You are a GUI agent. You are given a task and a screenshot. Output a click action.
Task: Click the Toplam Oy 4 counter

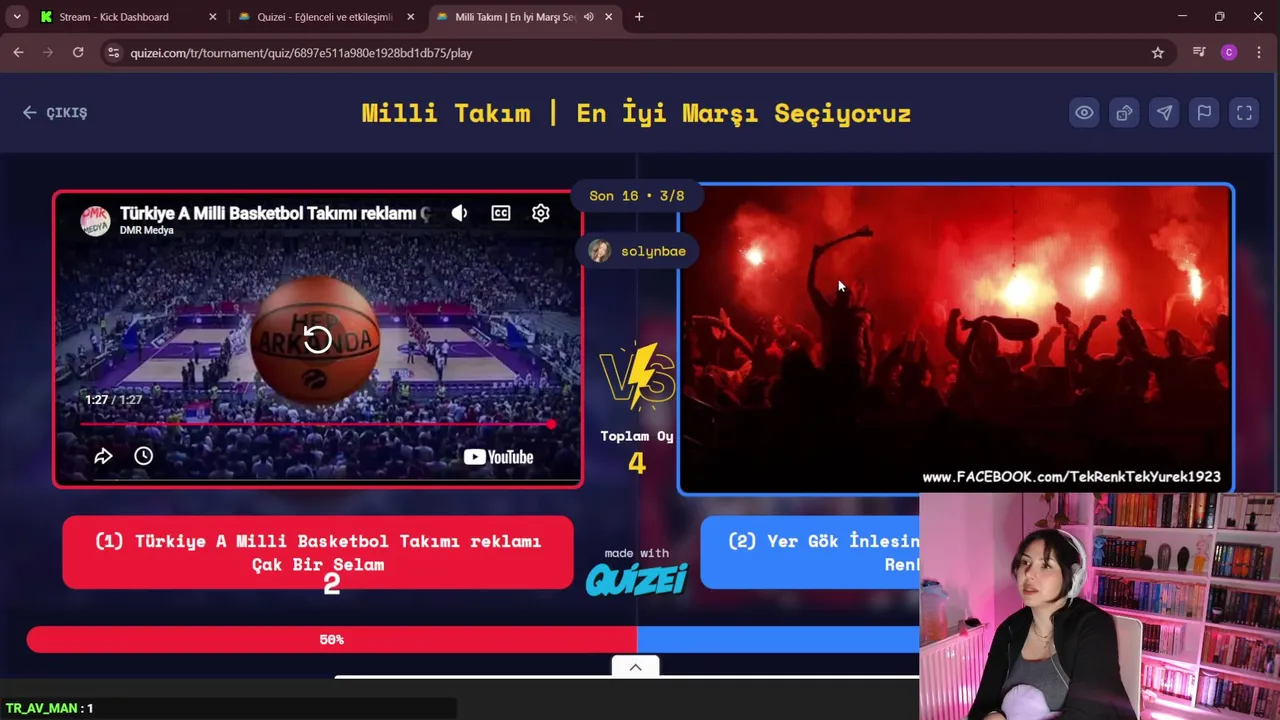[637, 451]
